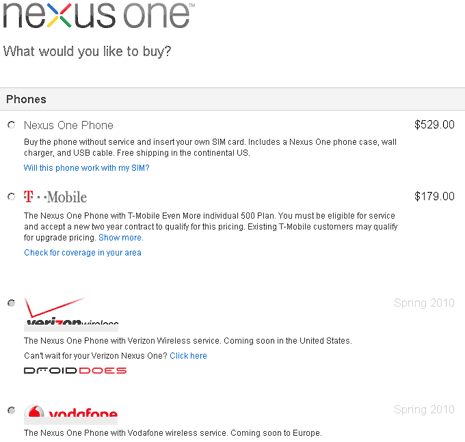Select the Nexus One Phone radio button
The image size is (465, 442).
tap(11, 125)
